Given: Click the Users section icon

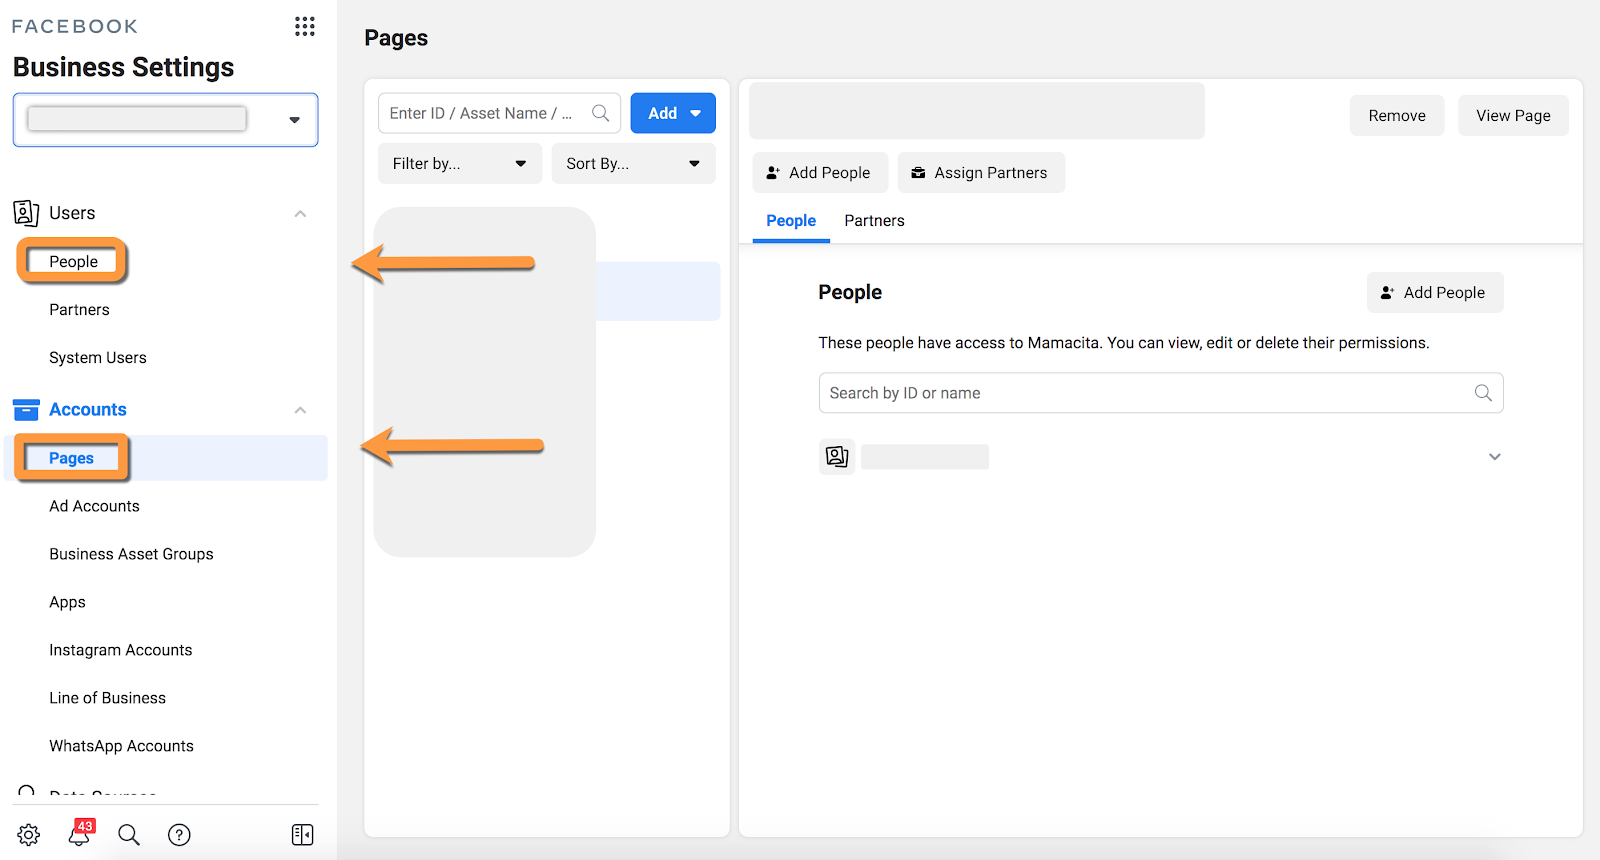Looking at the screenshot, I should [x=26, y=213].
